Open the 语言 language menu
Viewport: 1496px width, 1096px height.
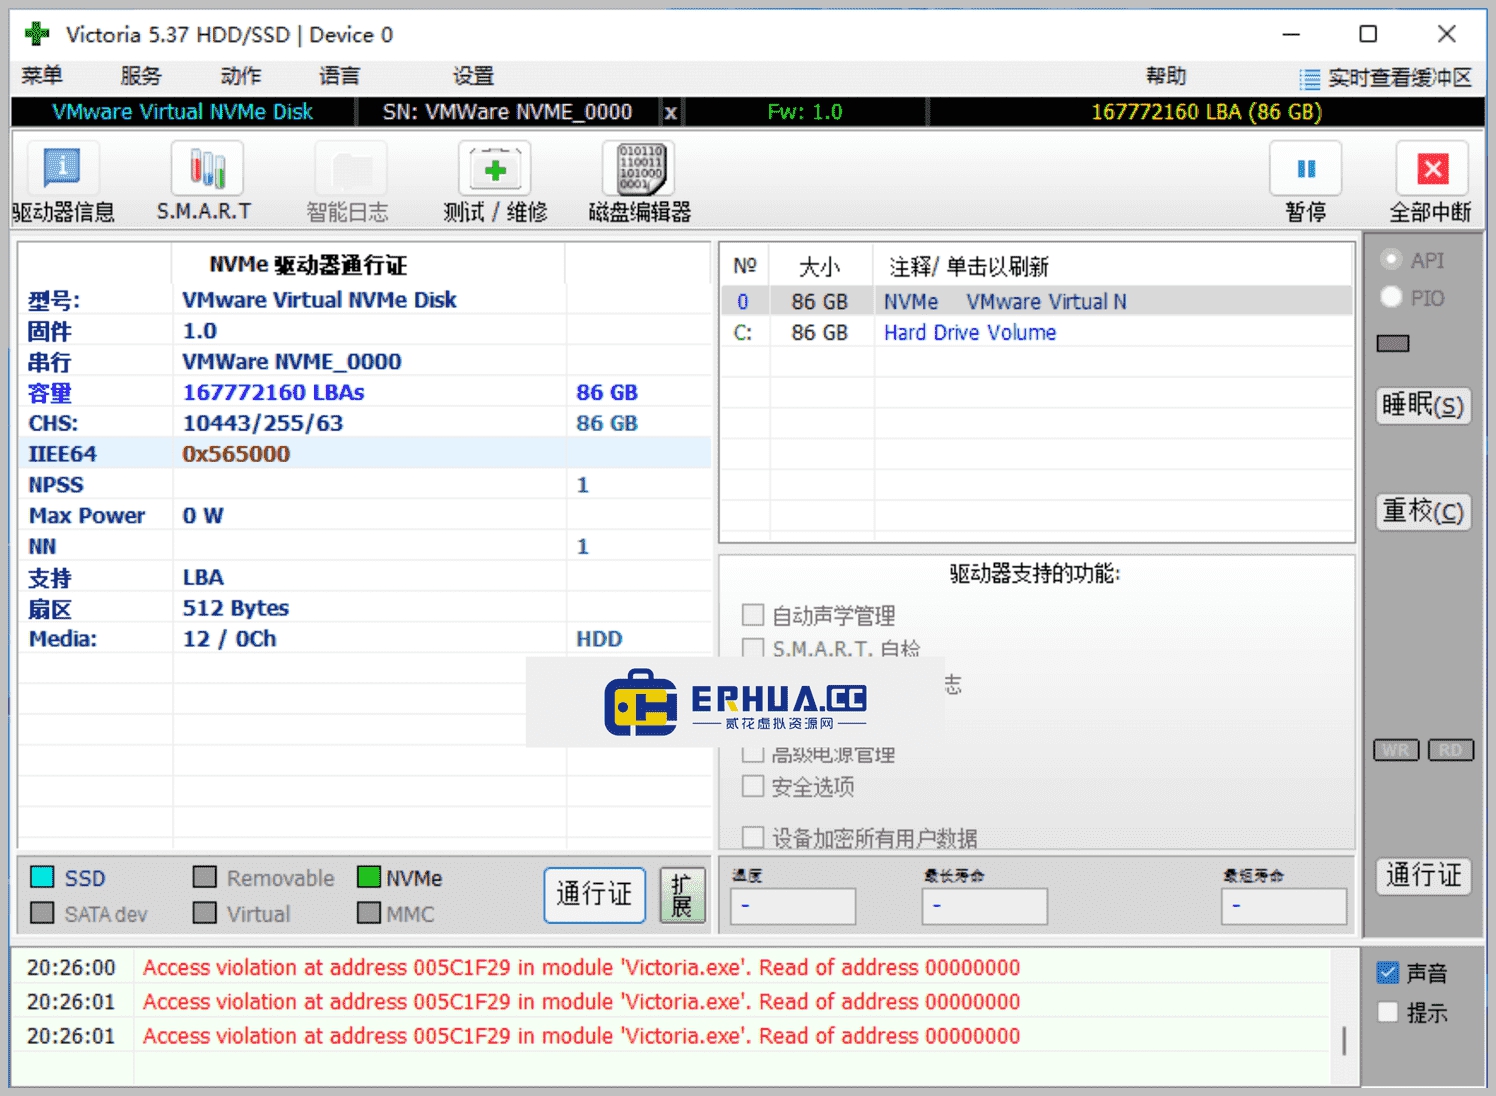339,76
